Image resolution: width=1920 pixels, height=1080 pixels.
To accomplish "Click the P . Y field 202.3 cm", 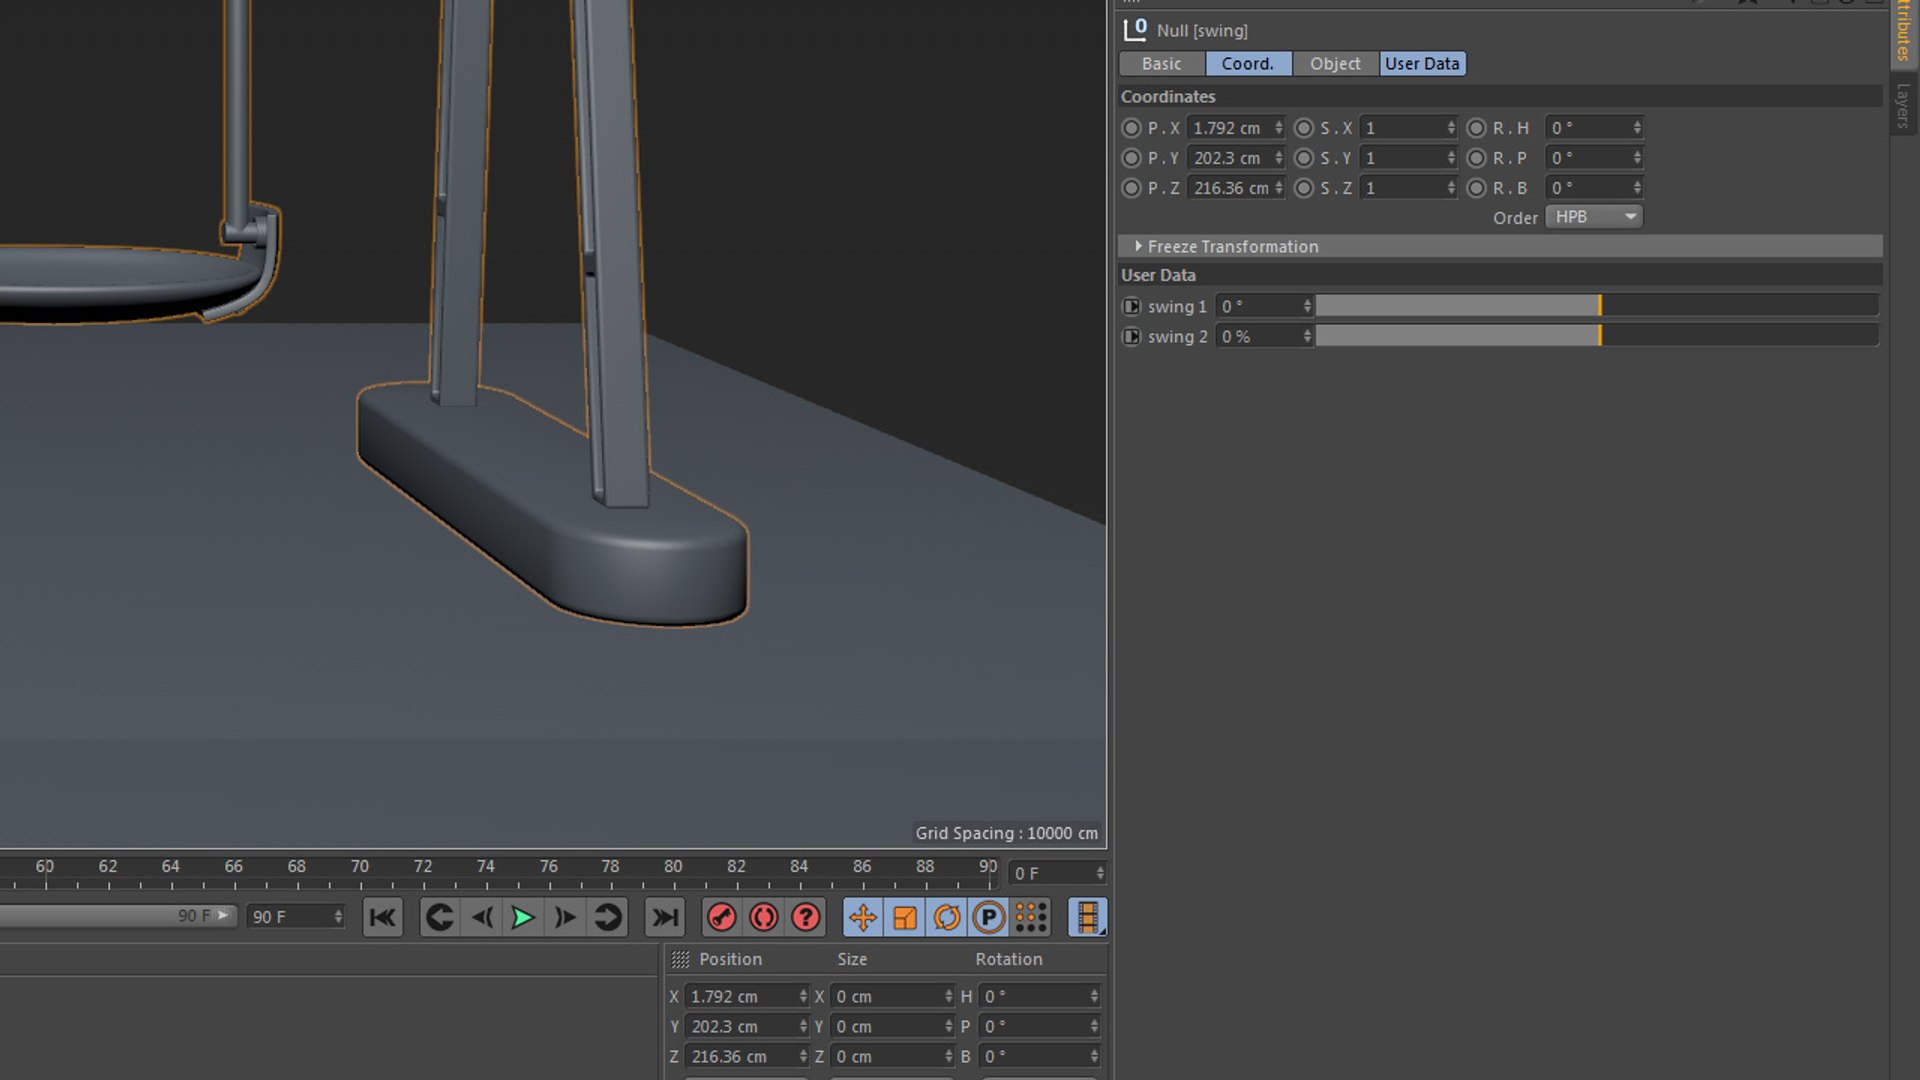I will pos(1236,158).
